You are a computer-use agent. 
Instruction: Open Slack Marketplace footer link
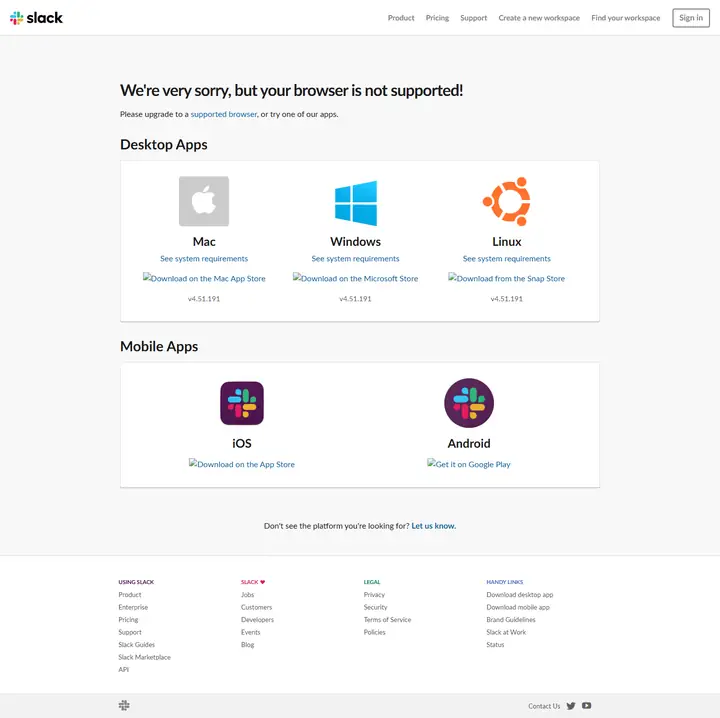(144, 657)
